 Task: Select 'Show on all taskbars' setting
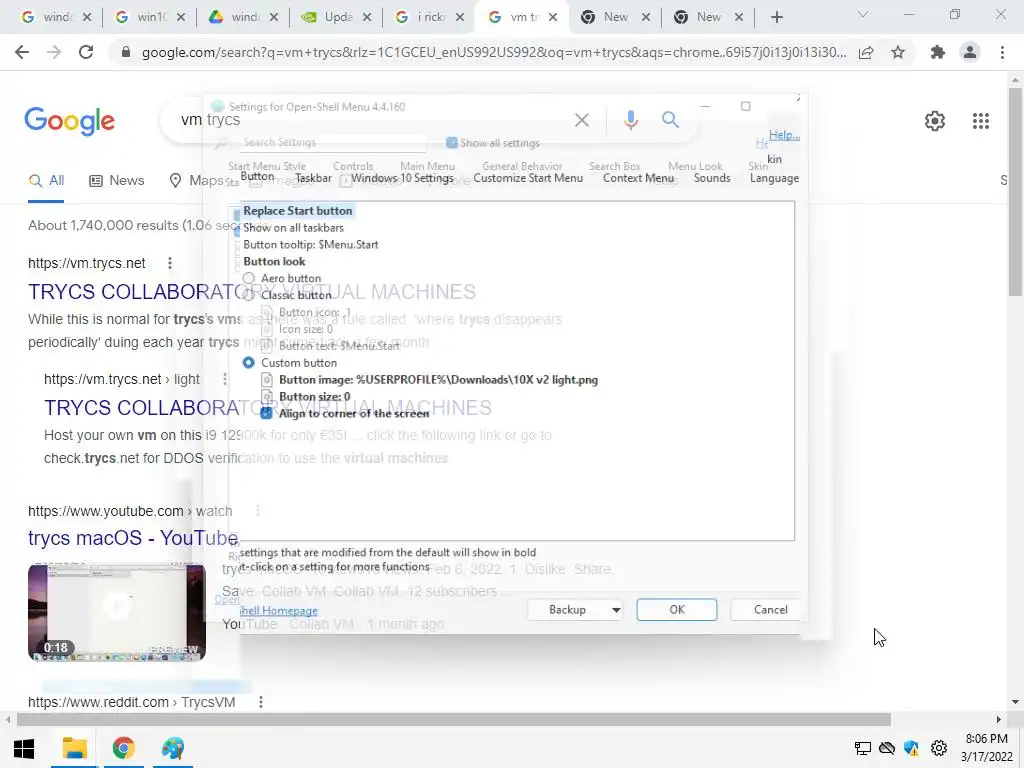293,228
